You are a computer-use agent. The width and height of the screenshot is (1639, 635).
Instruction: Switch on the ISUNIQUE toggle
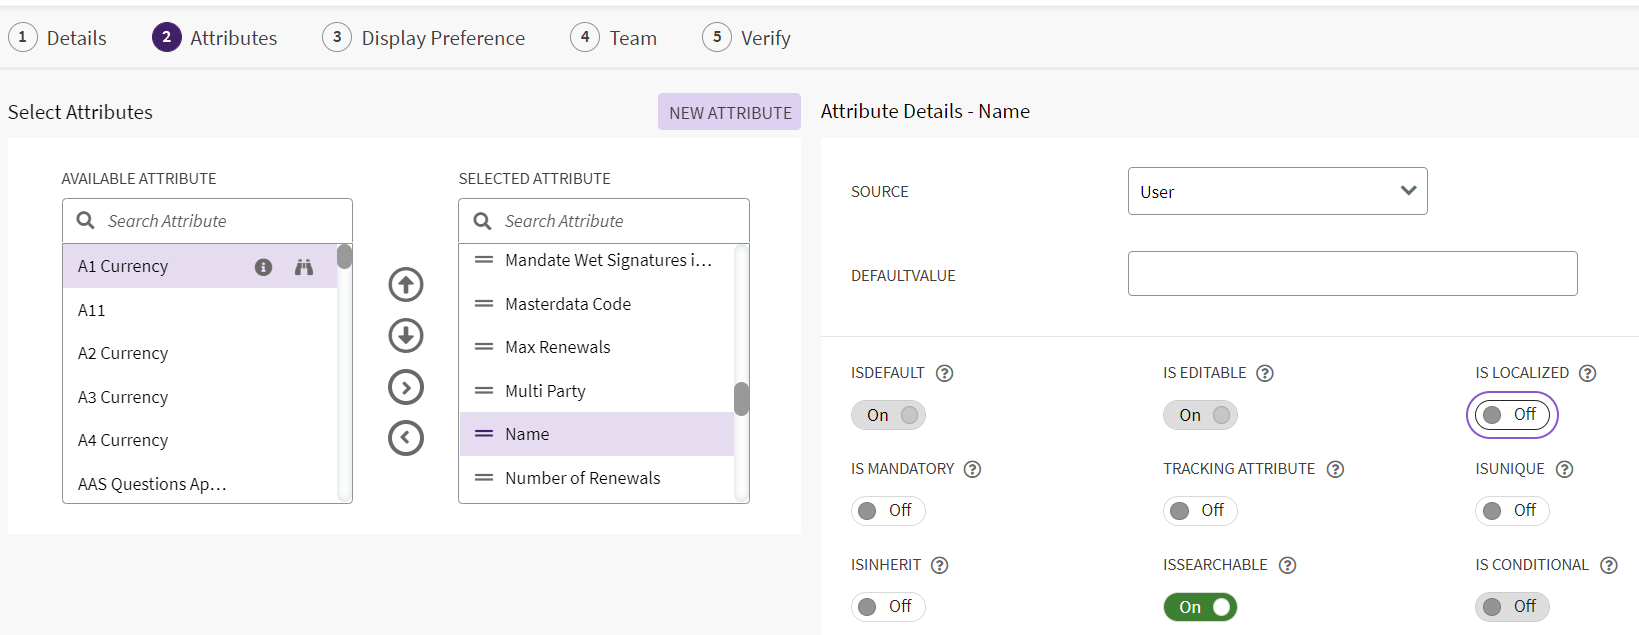click(x=1511, y=511)
